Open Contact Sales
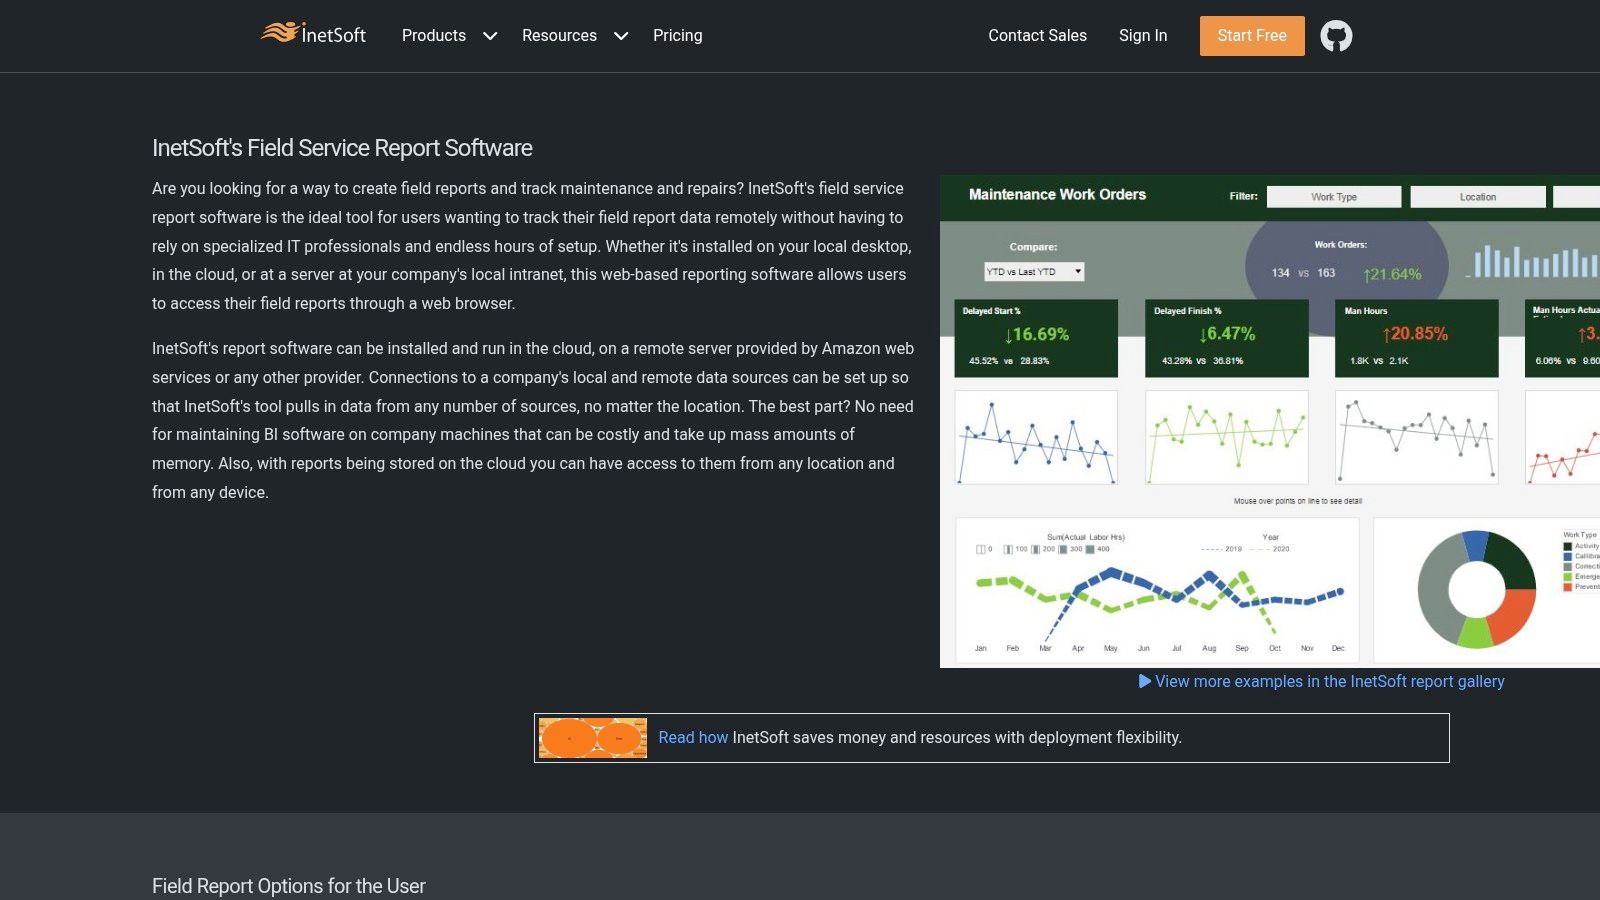Image resolution: width=1600 pixels, height=900 pixels. coord(1037,35)
